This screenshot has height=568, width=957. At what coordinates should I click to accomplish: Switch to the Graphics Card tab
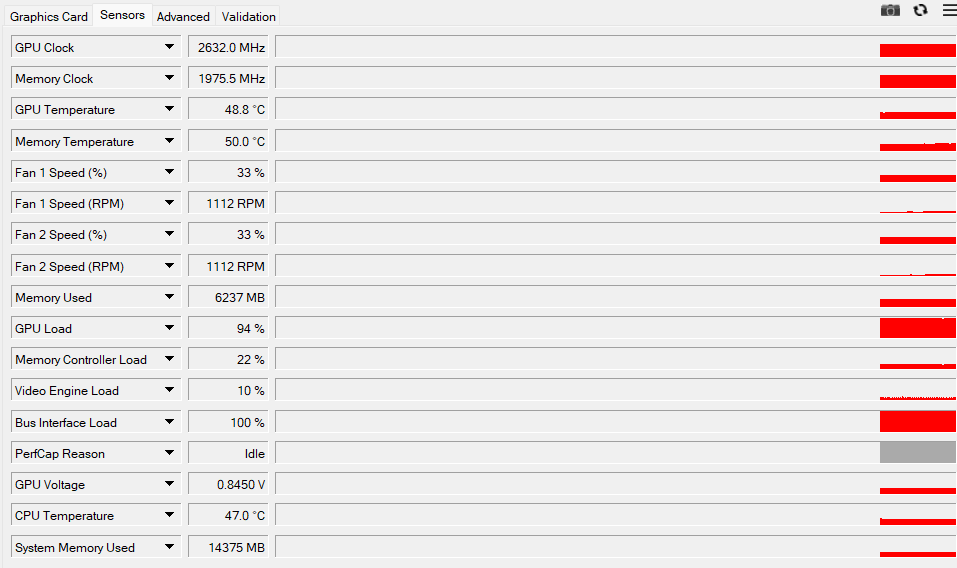(49, 16)
